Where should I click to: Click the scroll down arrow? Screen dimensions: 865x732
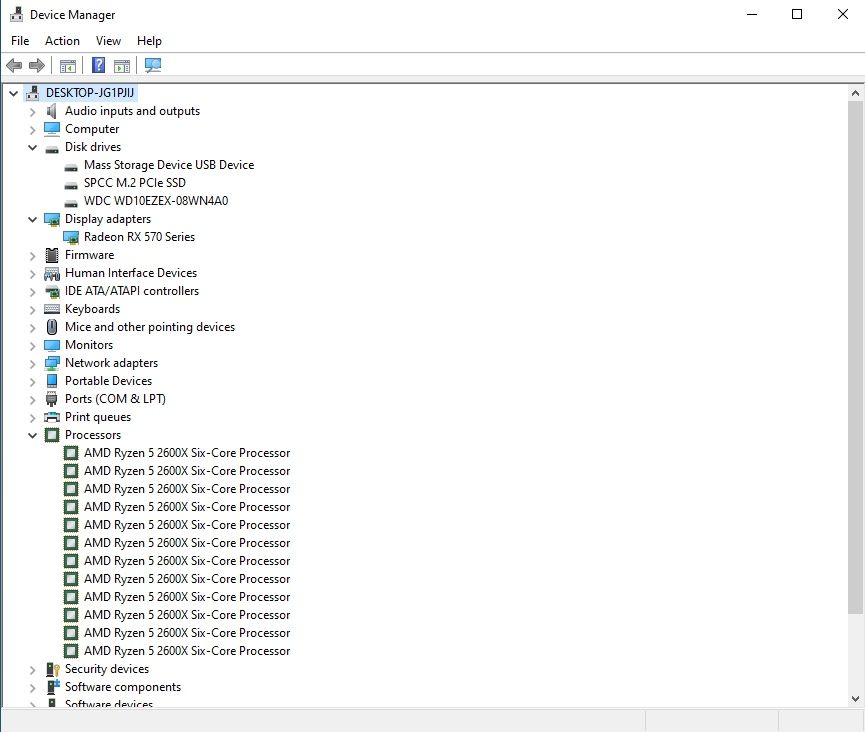pyautogui.click(x=856, y=699)
